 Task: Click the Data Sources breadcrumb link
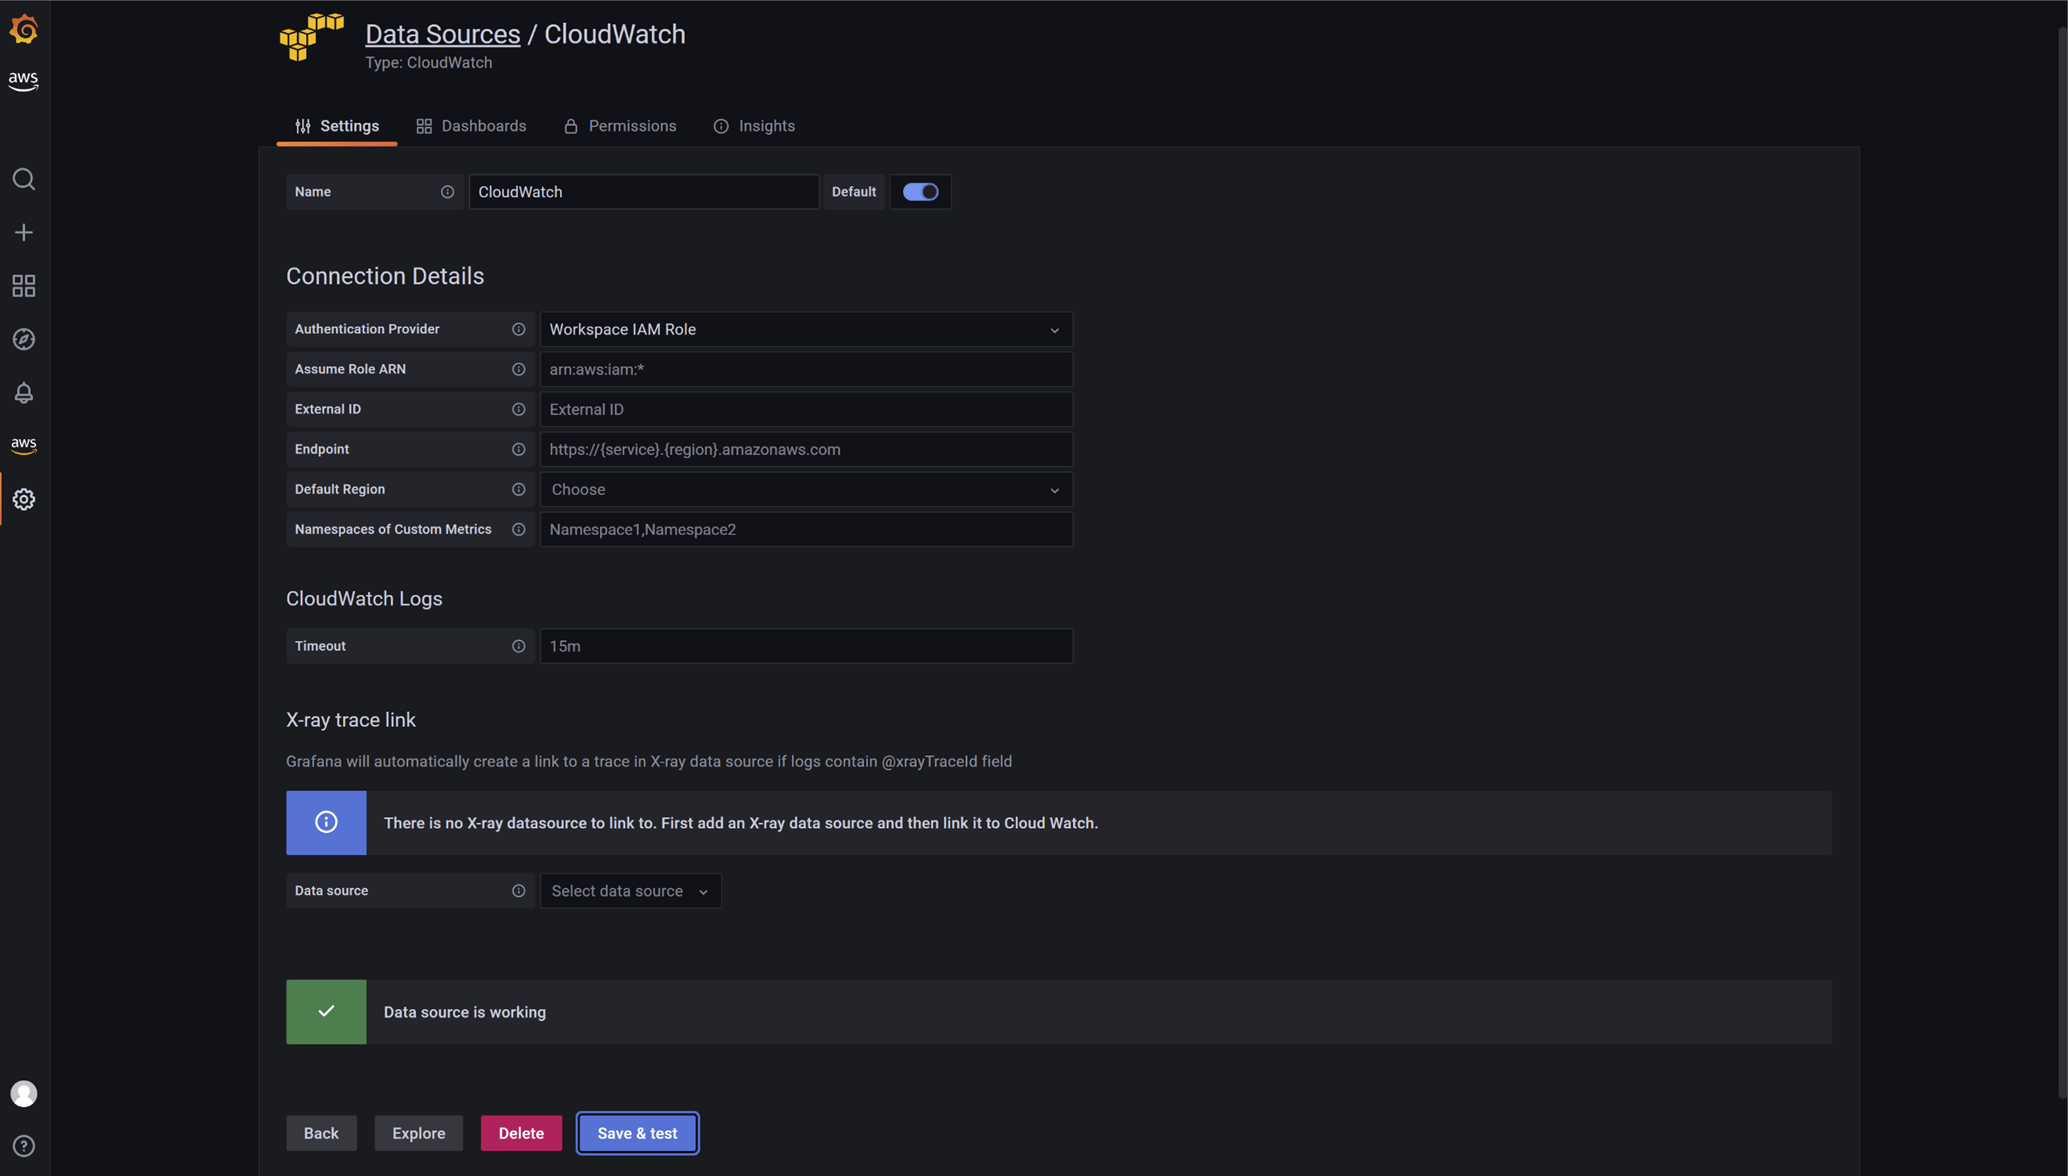click(442, 34)
